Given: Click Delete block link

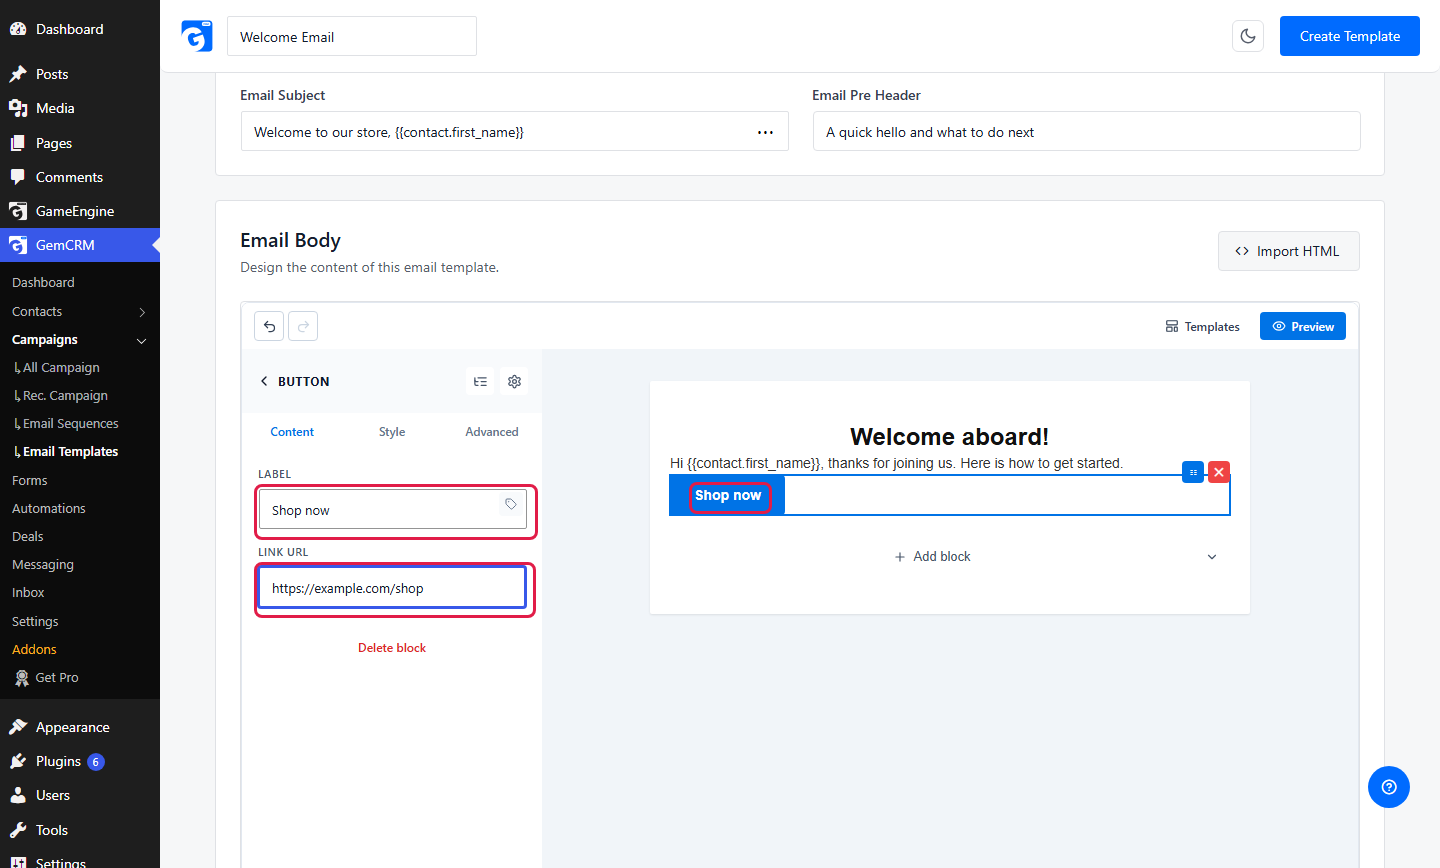Looking at the screenshot, I should (x=392, y=648).
